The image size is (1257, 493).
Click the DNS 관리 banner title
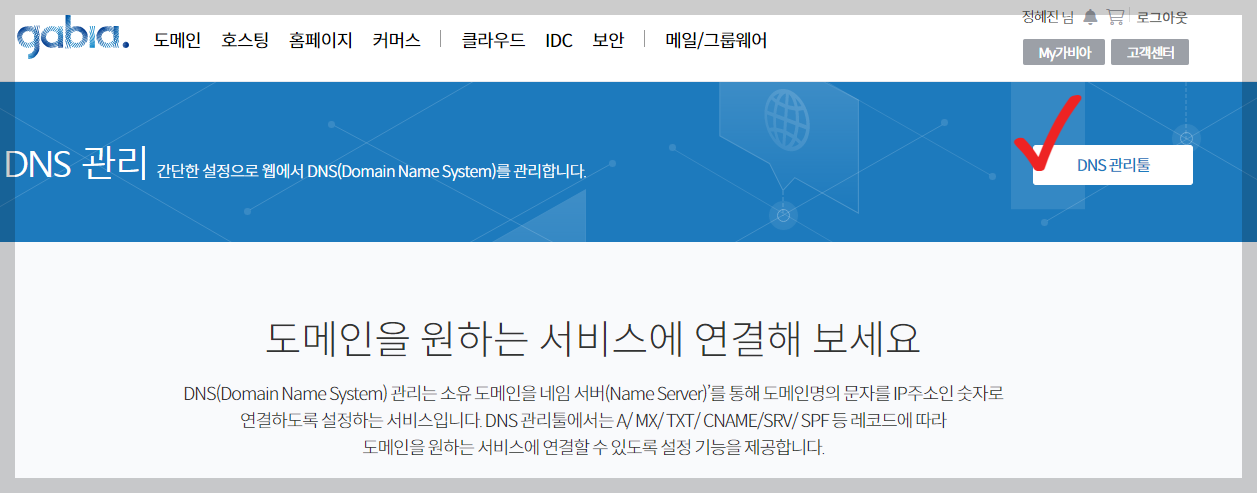(x=76, y=164)
